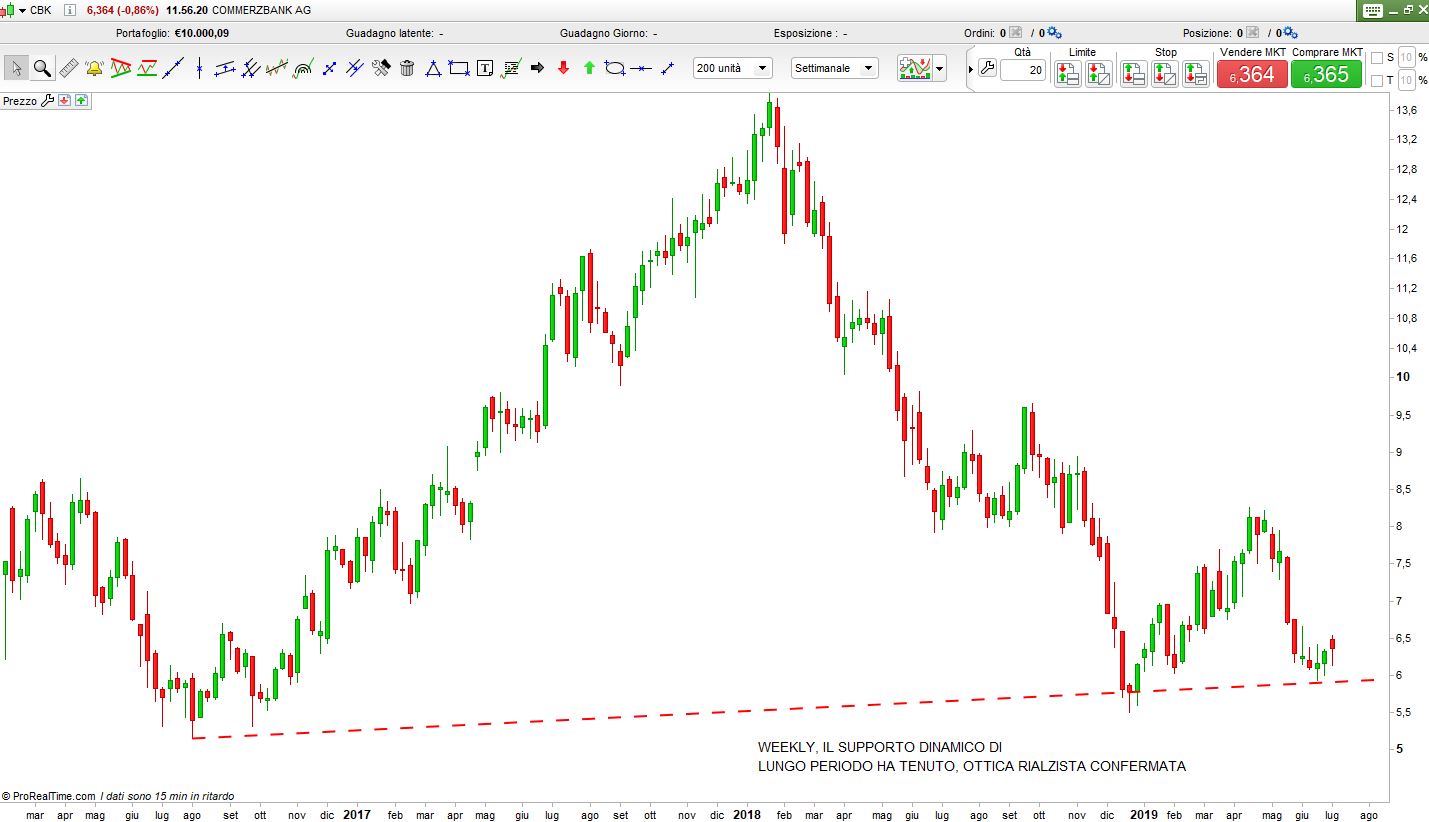This screenshot has height=822, width=1429.
Task: Enable the S stop checkbox
Action: (1377, 58)
